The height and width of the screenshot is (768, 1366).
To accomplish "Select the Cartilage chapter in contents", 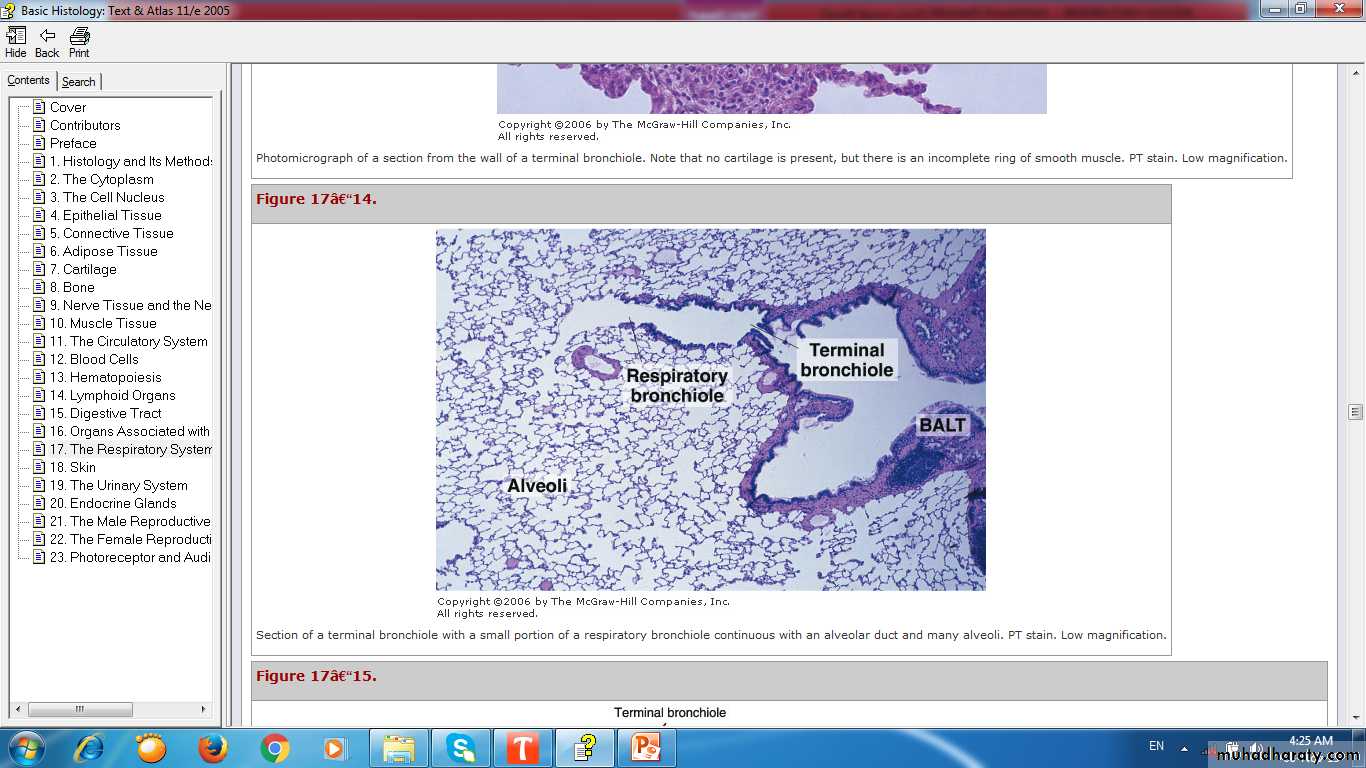I will click(x=89, y=269).
